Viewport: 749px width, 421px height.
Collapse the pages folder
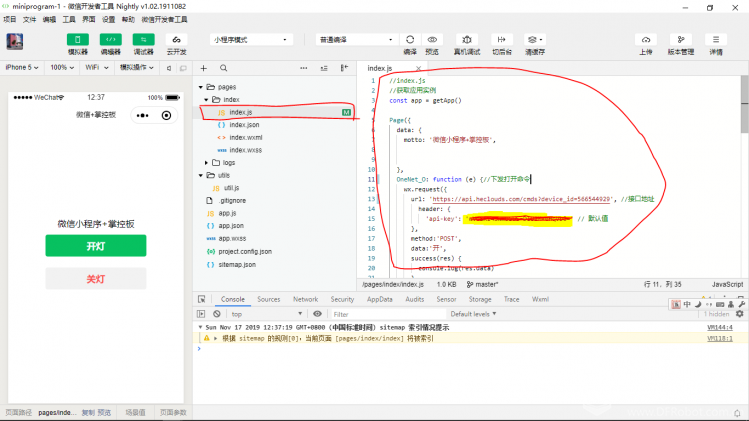201,87
